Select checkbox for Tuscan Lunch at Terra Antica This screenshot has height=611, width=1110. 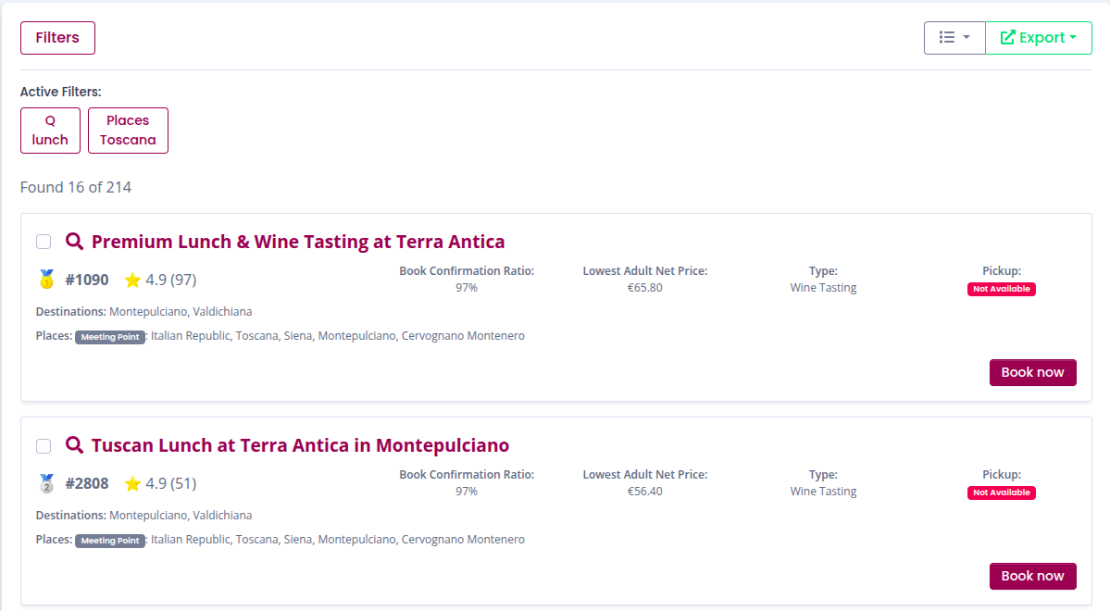click(x=44, y=446)
